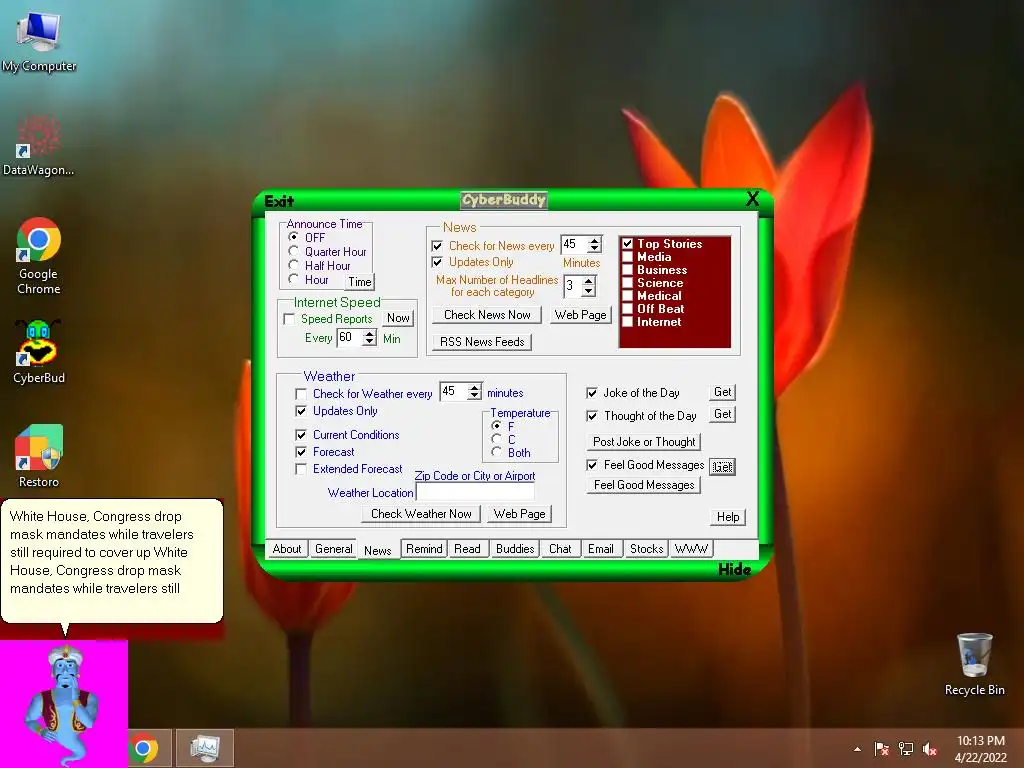
Task: Click the muted volume tray icon
Action: [929, 749]
